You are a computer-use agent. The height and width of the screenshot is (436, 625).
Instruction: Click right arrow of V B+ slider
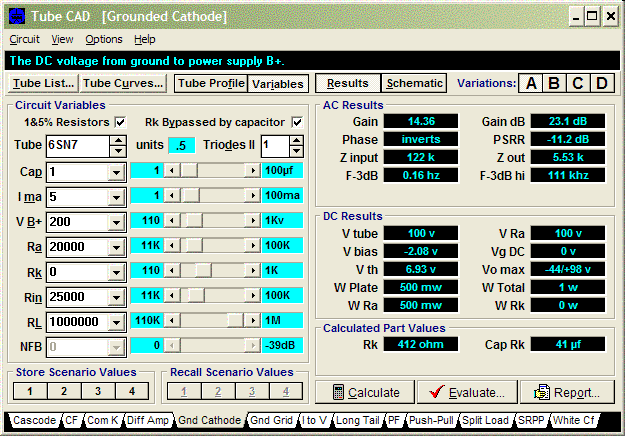(253, 220)
